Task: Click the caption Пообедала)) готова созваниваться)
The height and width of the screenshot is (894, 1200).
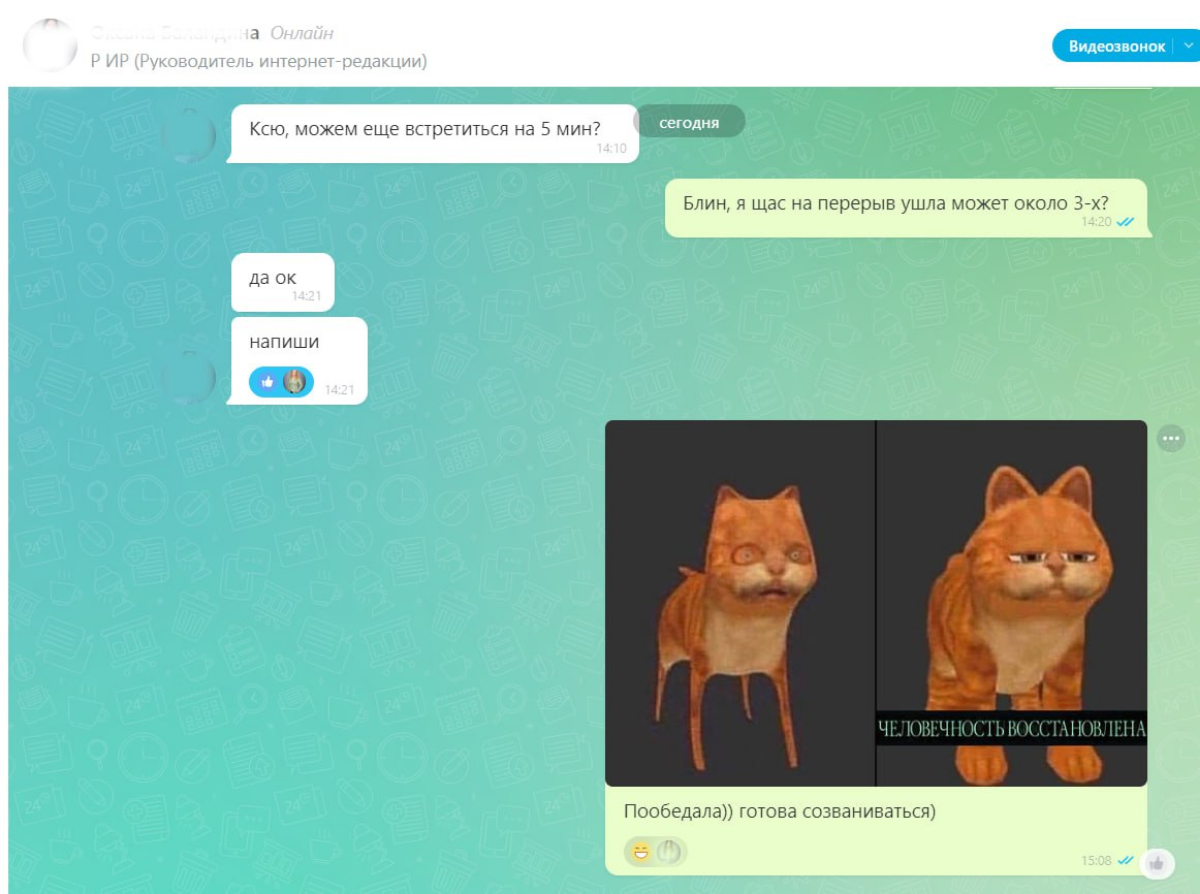Action: click(x=779, y=811)
